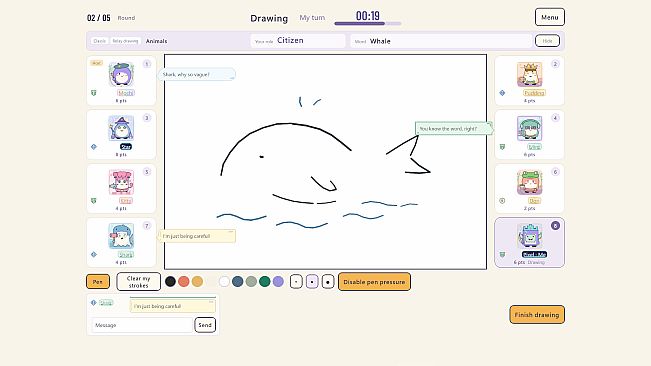Click the blue diamond icon on Shark's card
The height and width of the screenshot is (366, 651).
(94, 254)
